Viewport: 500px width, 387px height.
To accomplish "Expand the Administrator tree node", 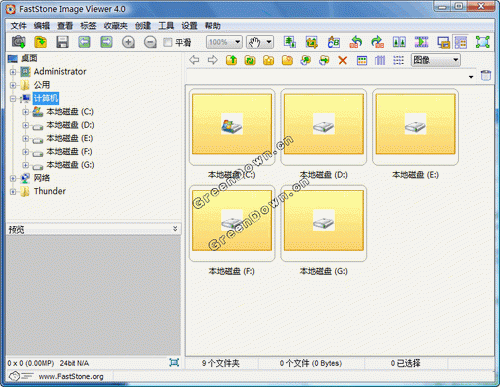I will [13, 72].
